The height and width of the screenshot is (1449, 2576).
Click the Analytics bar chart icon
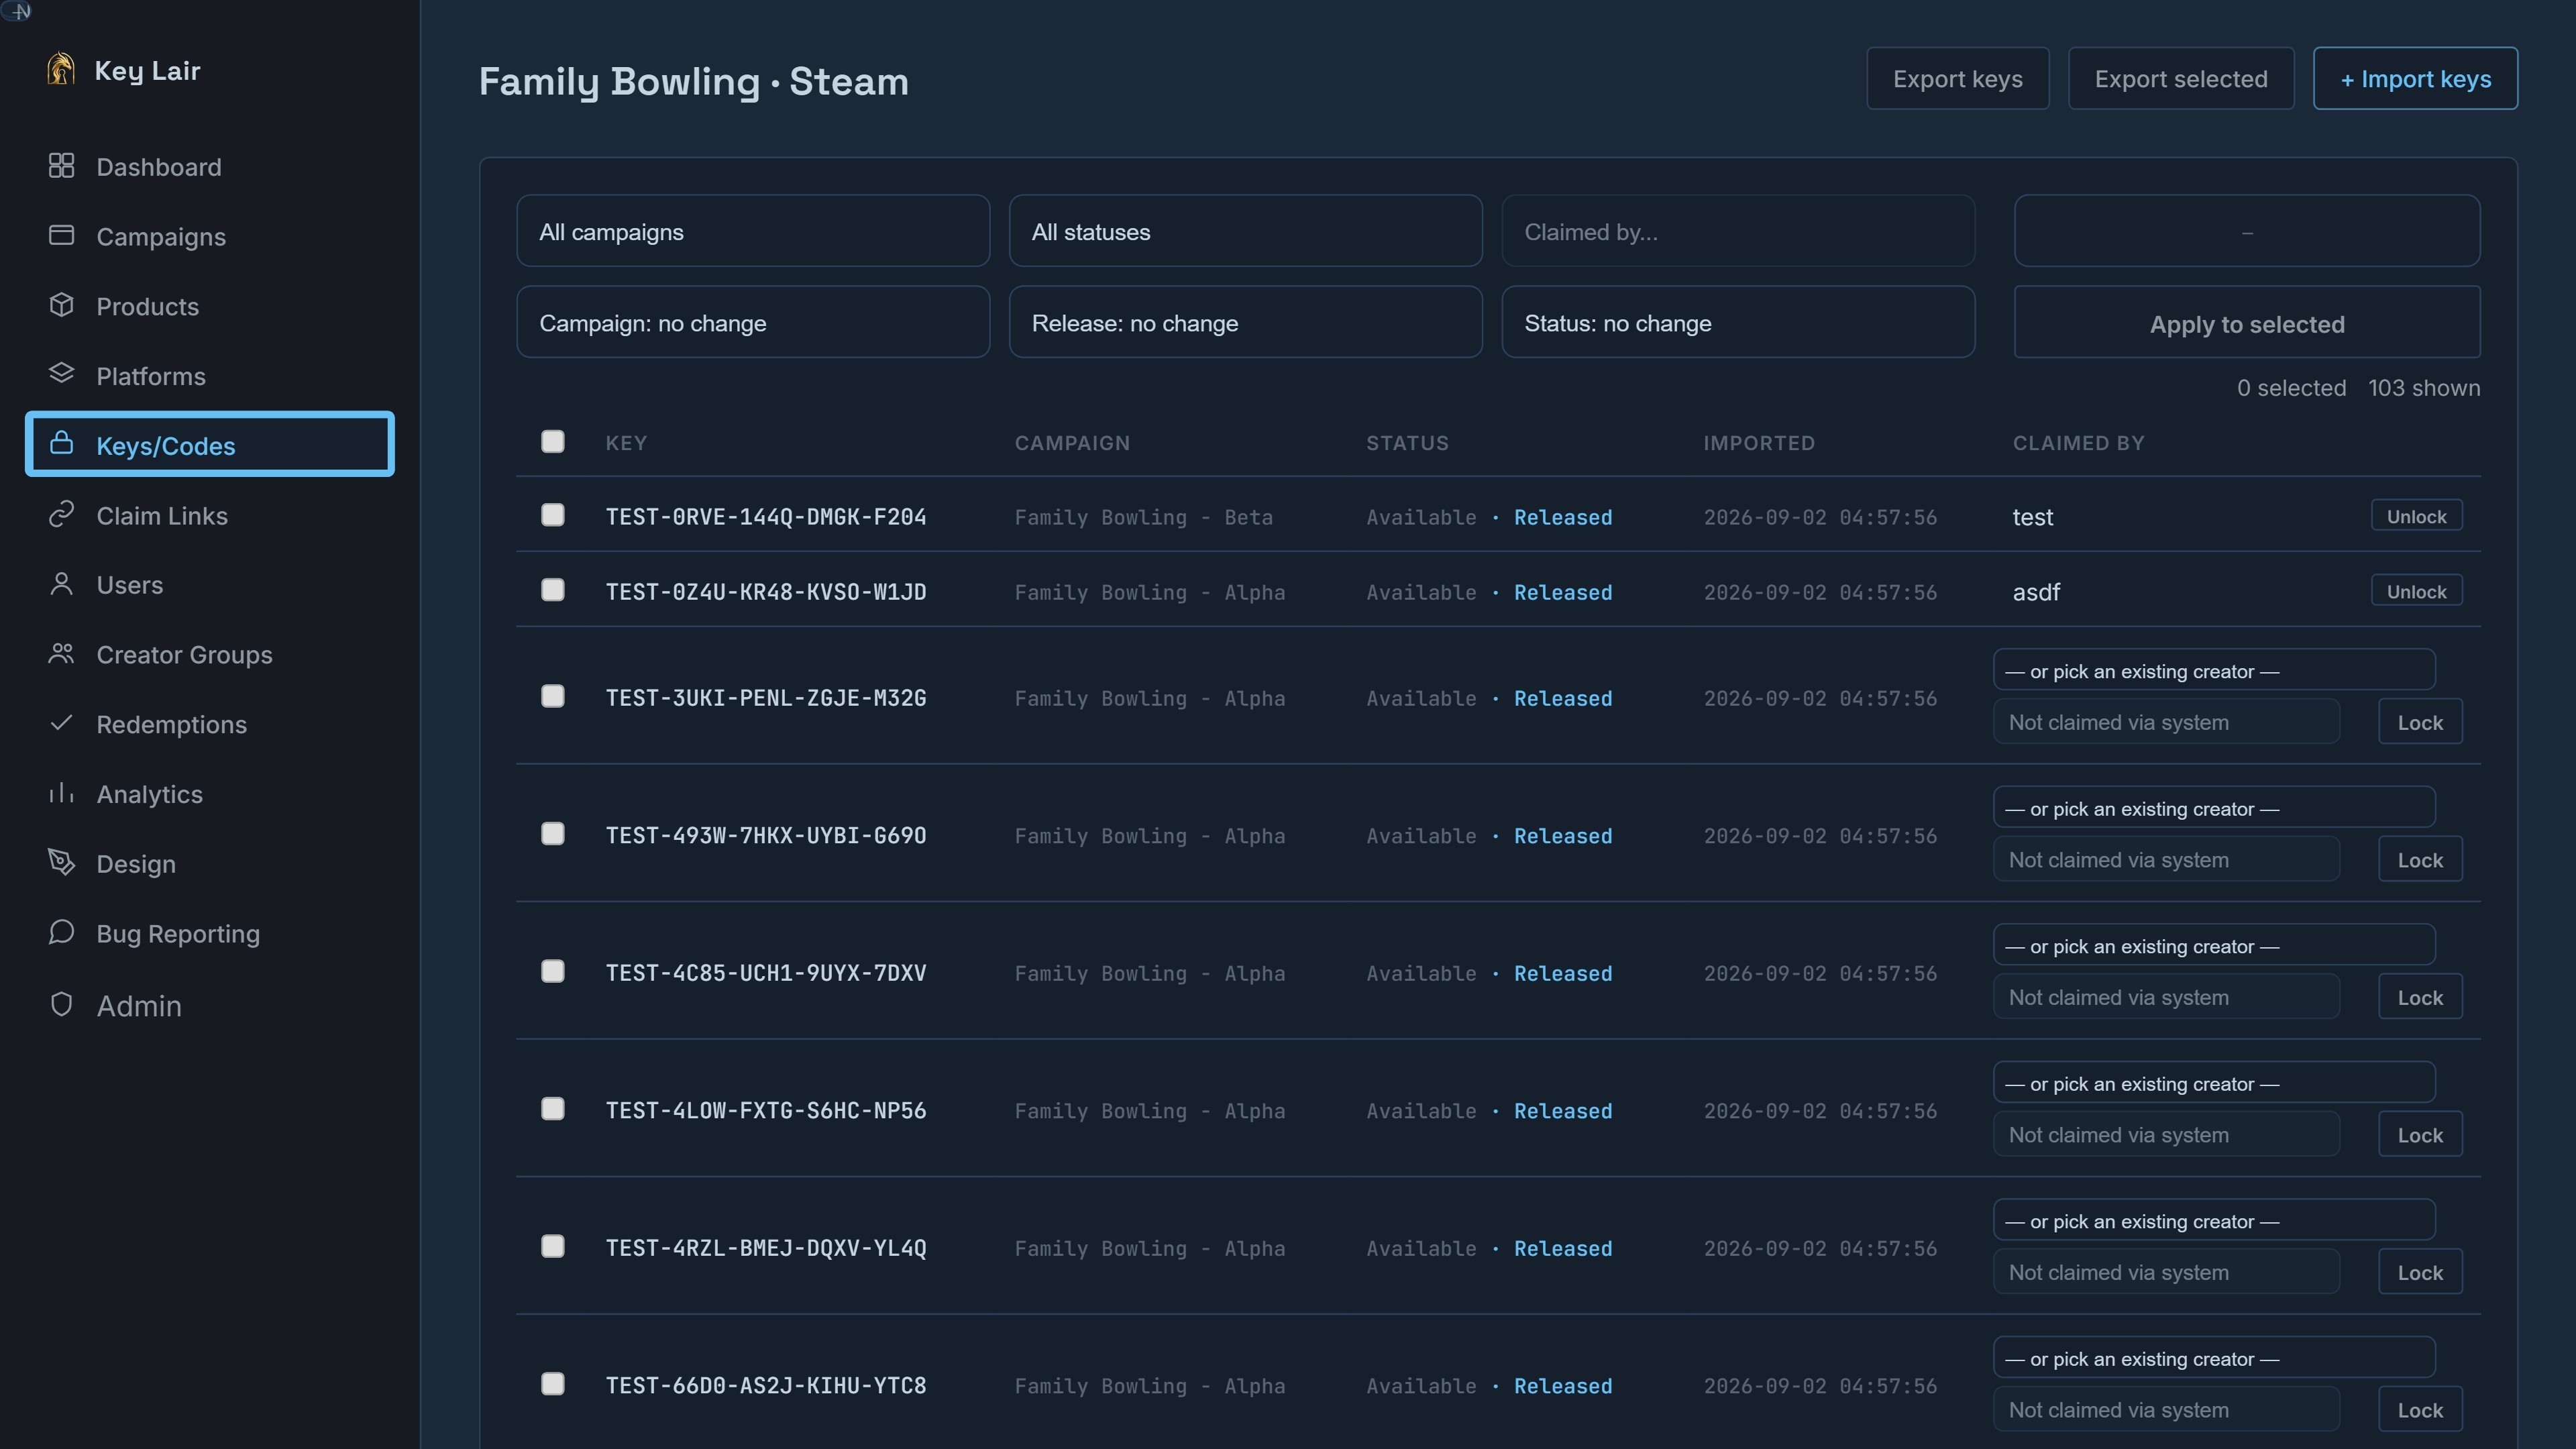click(x=61, y=793)
